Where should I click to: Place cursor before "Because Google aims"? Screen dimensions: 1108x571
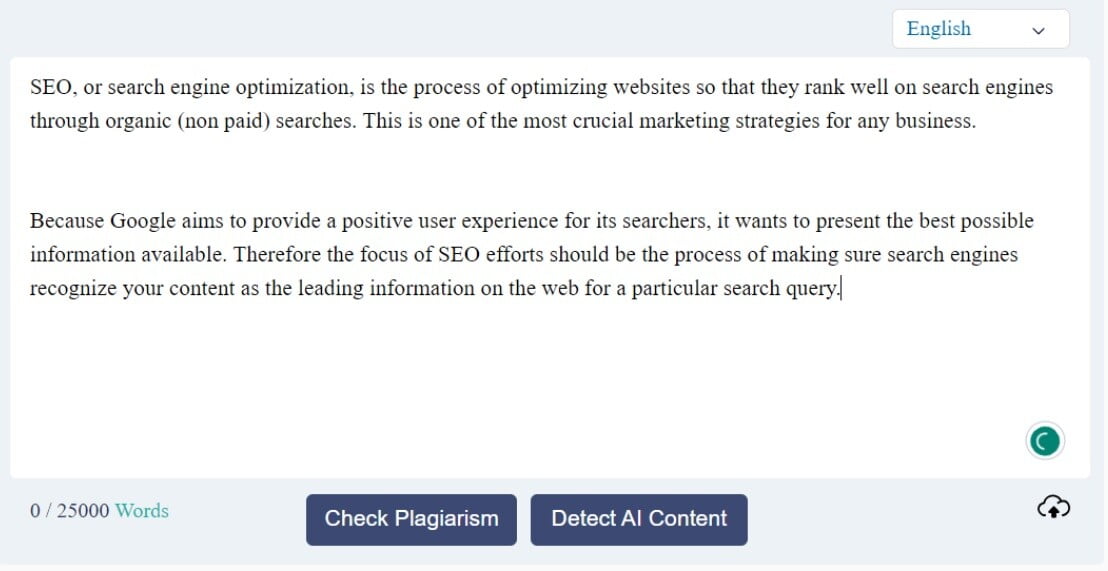click(x=30, y=221)
